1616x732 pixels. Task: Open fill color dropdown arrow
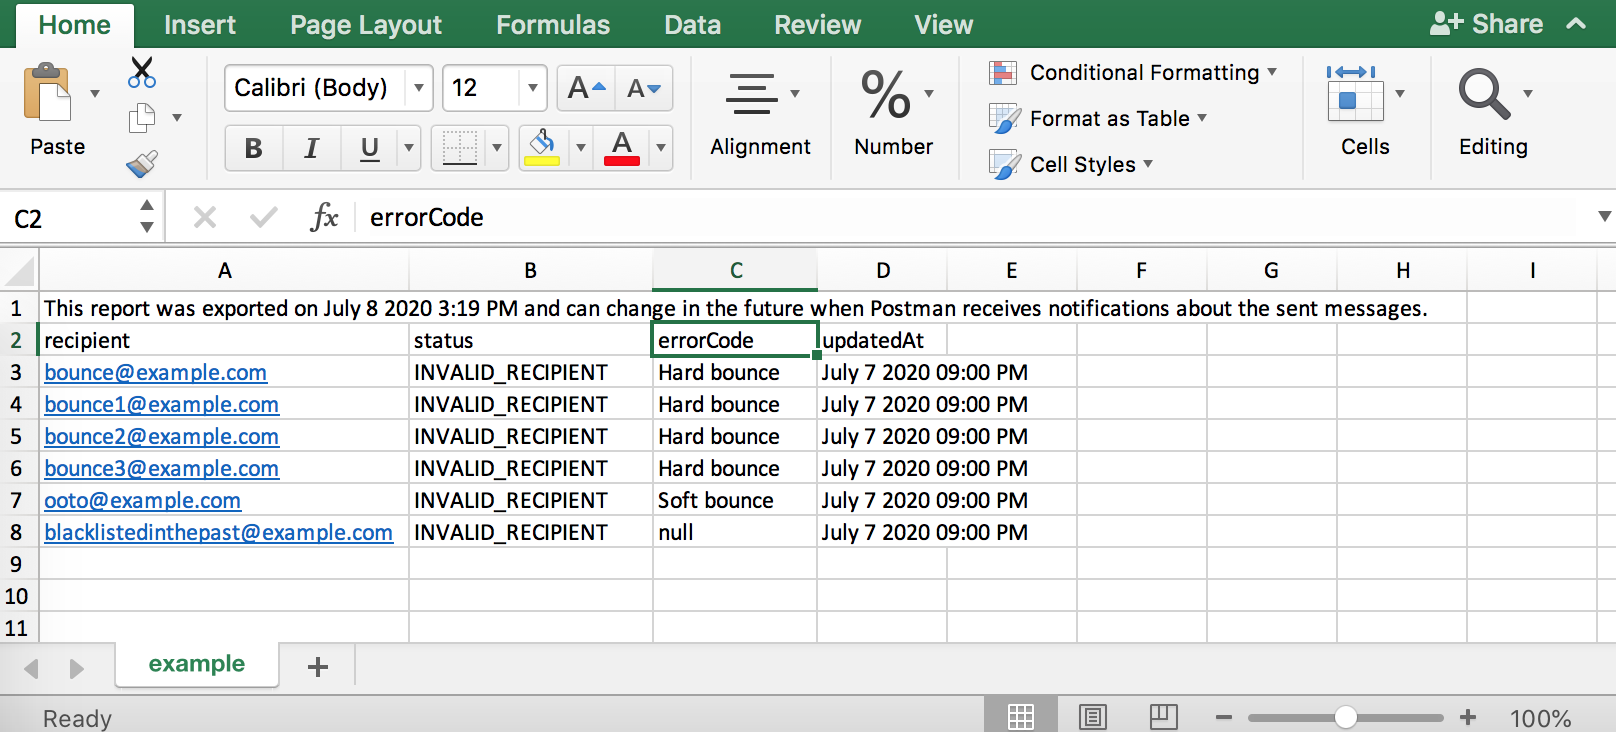tap(580, 149)
